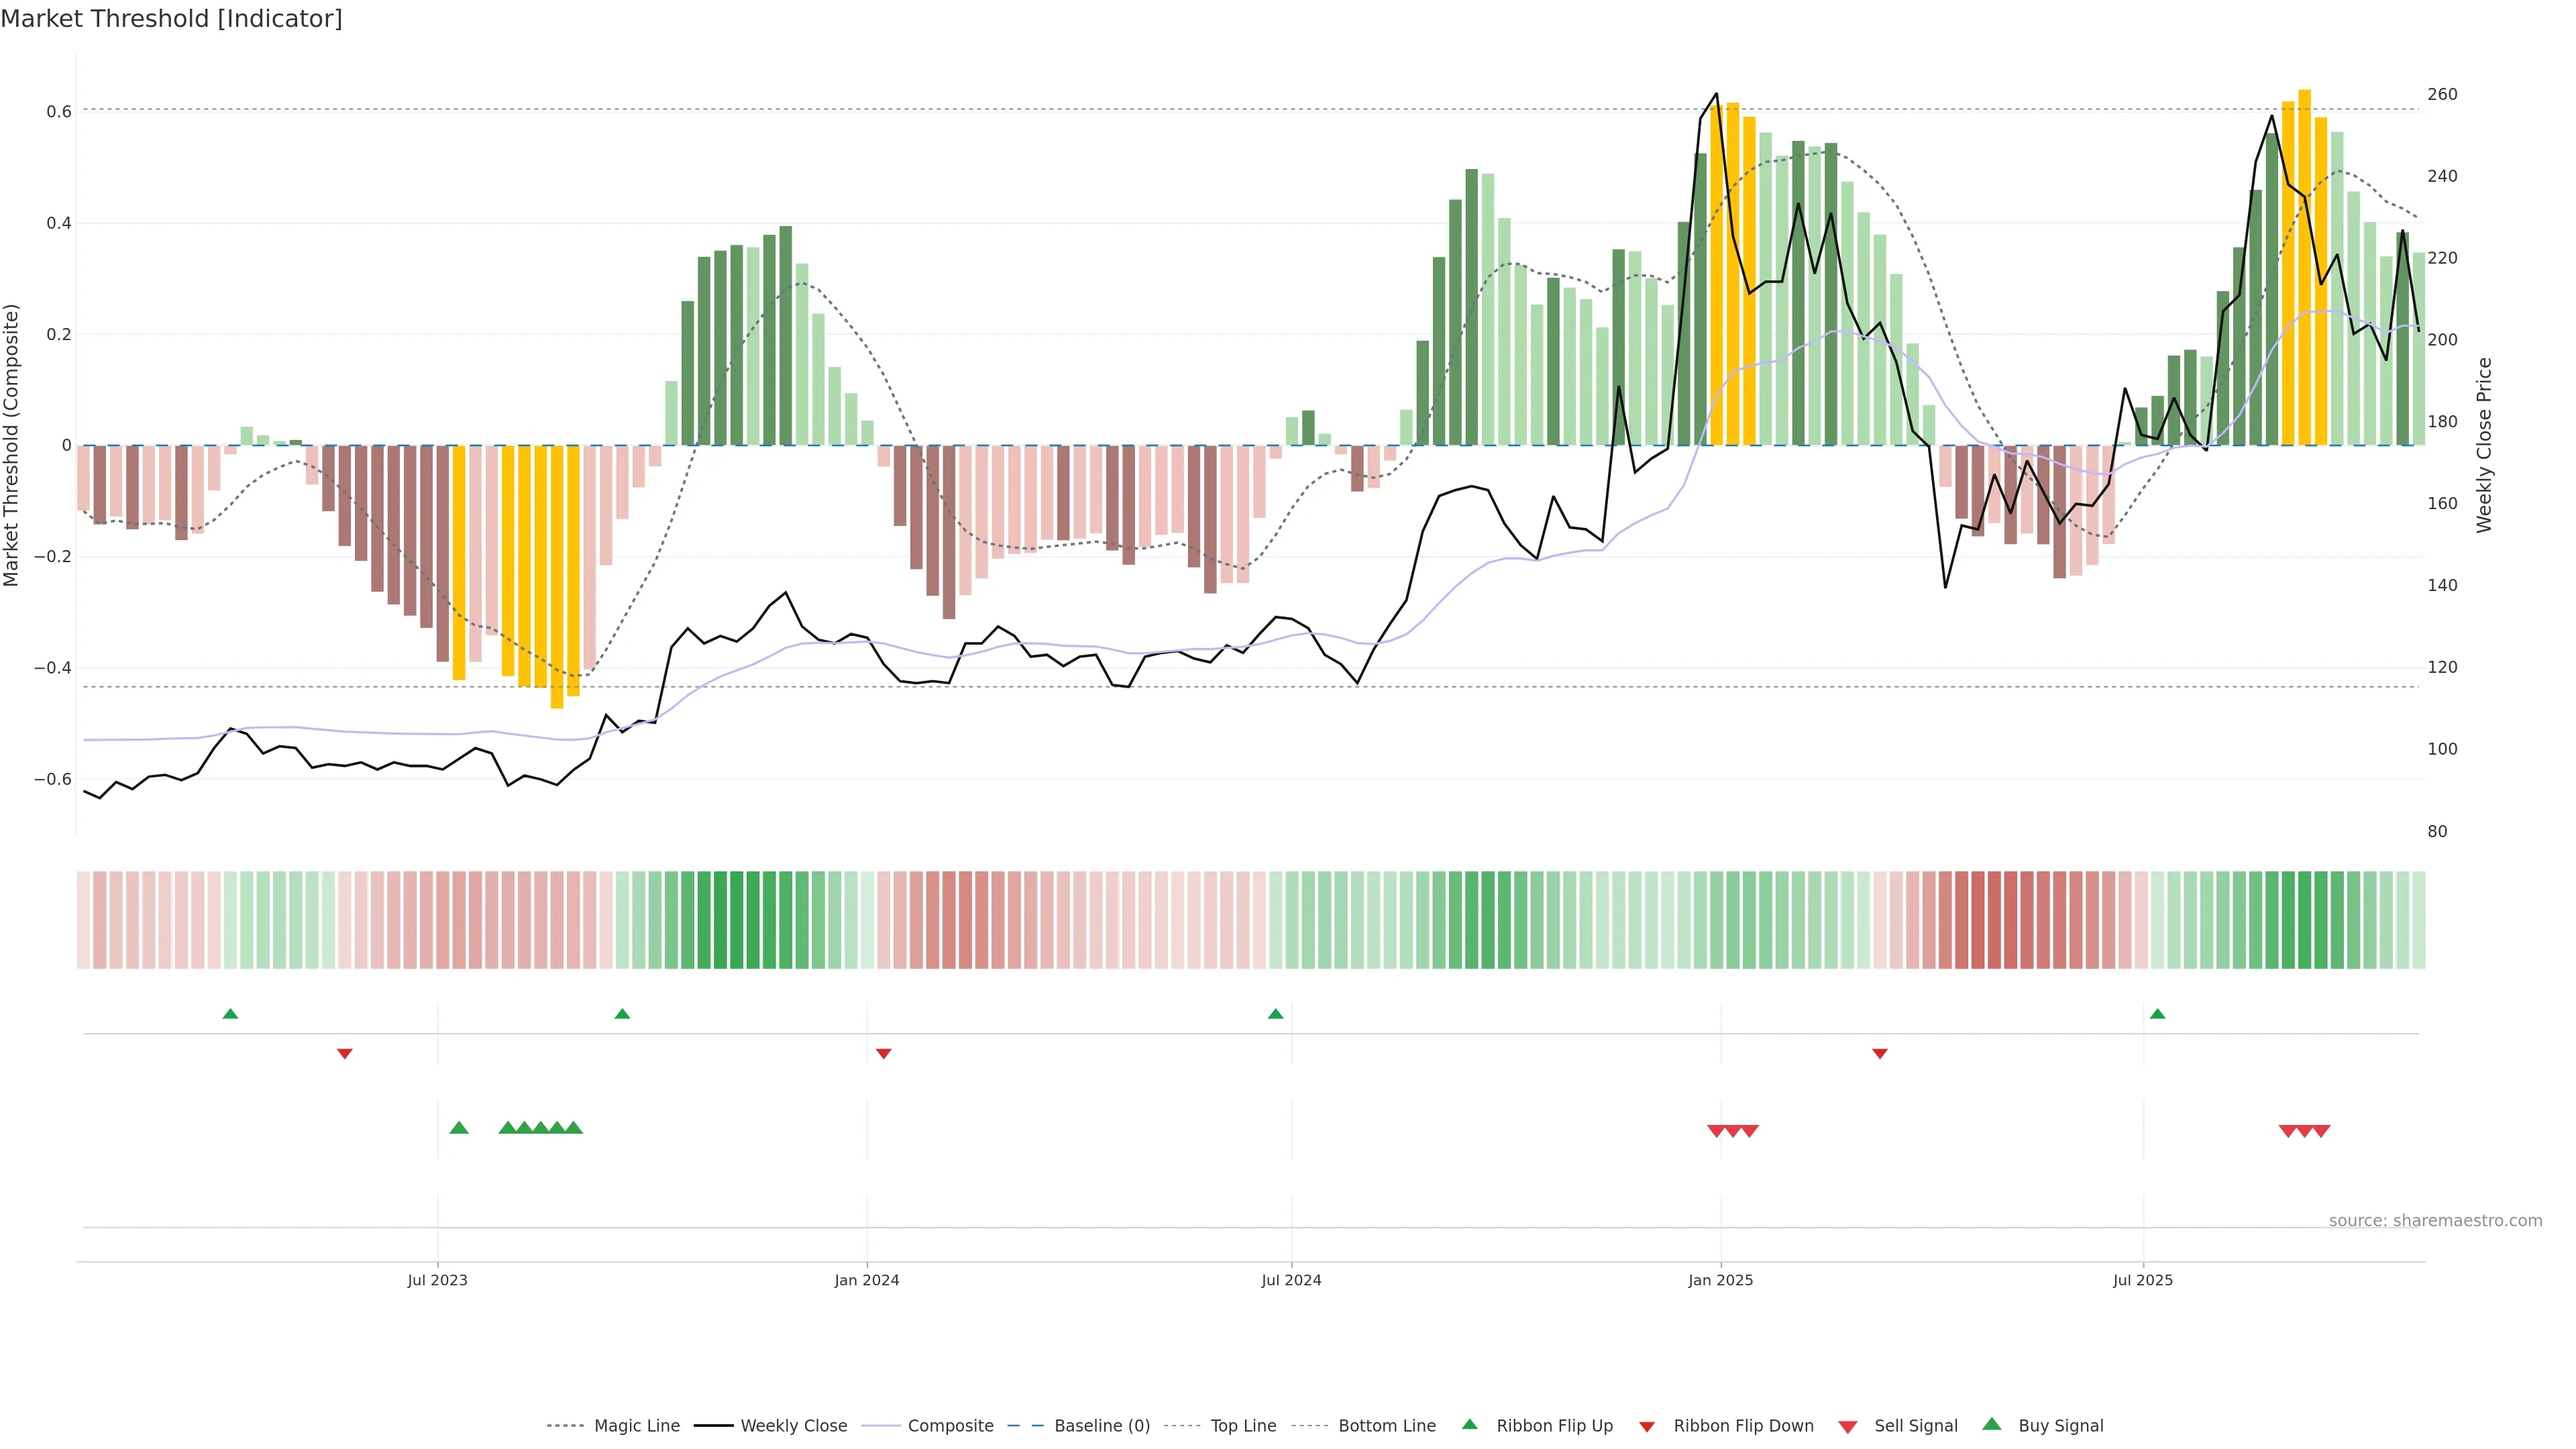Screen dimensions: 2576x1449
Task: Click the Top Line legend entry
Action: 1243,1426
